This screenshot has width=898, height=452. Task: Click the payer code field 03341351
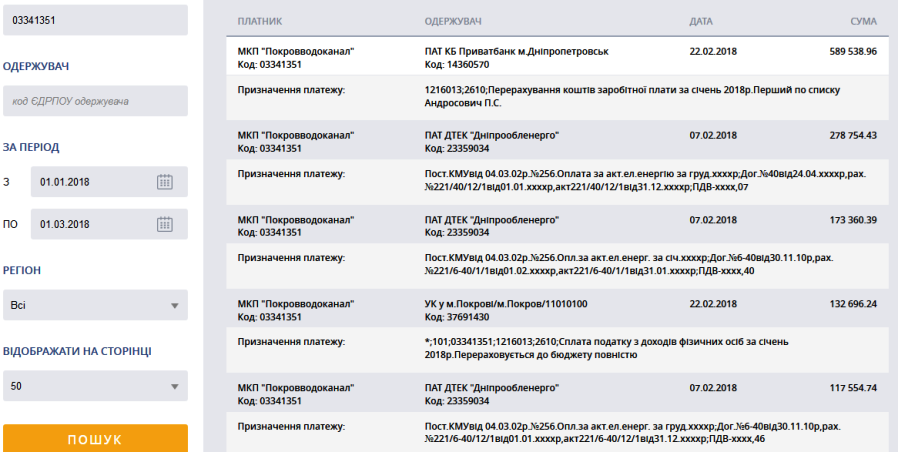pyautogui.click(x=95, y=20)
